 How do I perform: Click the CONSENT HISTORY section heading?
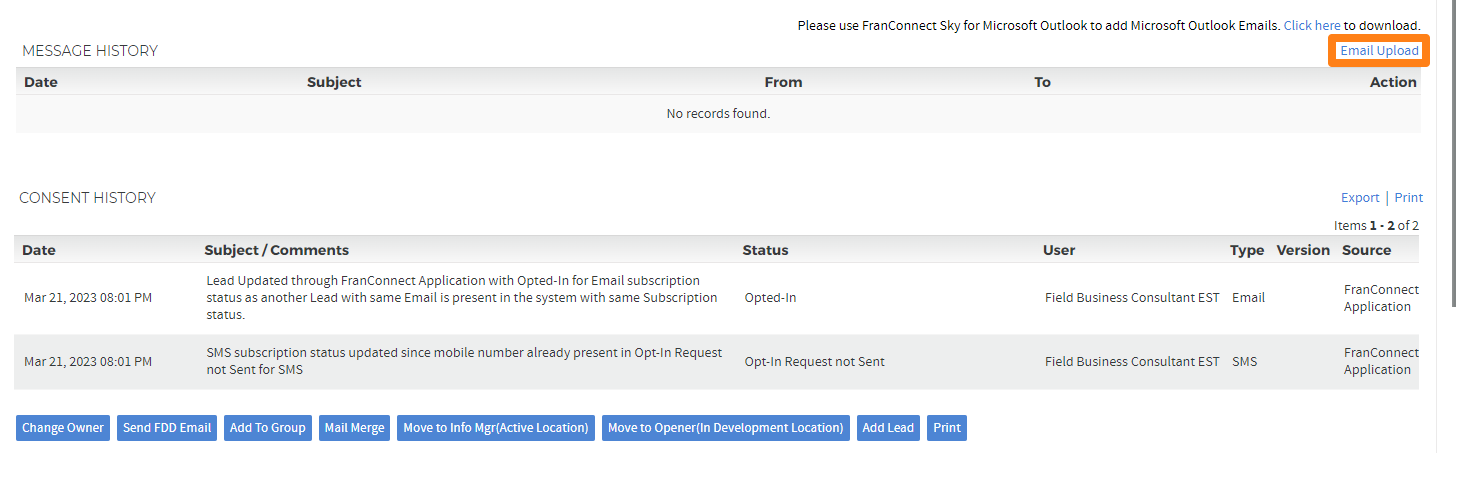point(88,198)
